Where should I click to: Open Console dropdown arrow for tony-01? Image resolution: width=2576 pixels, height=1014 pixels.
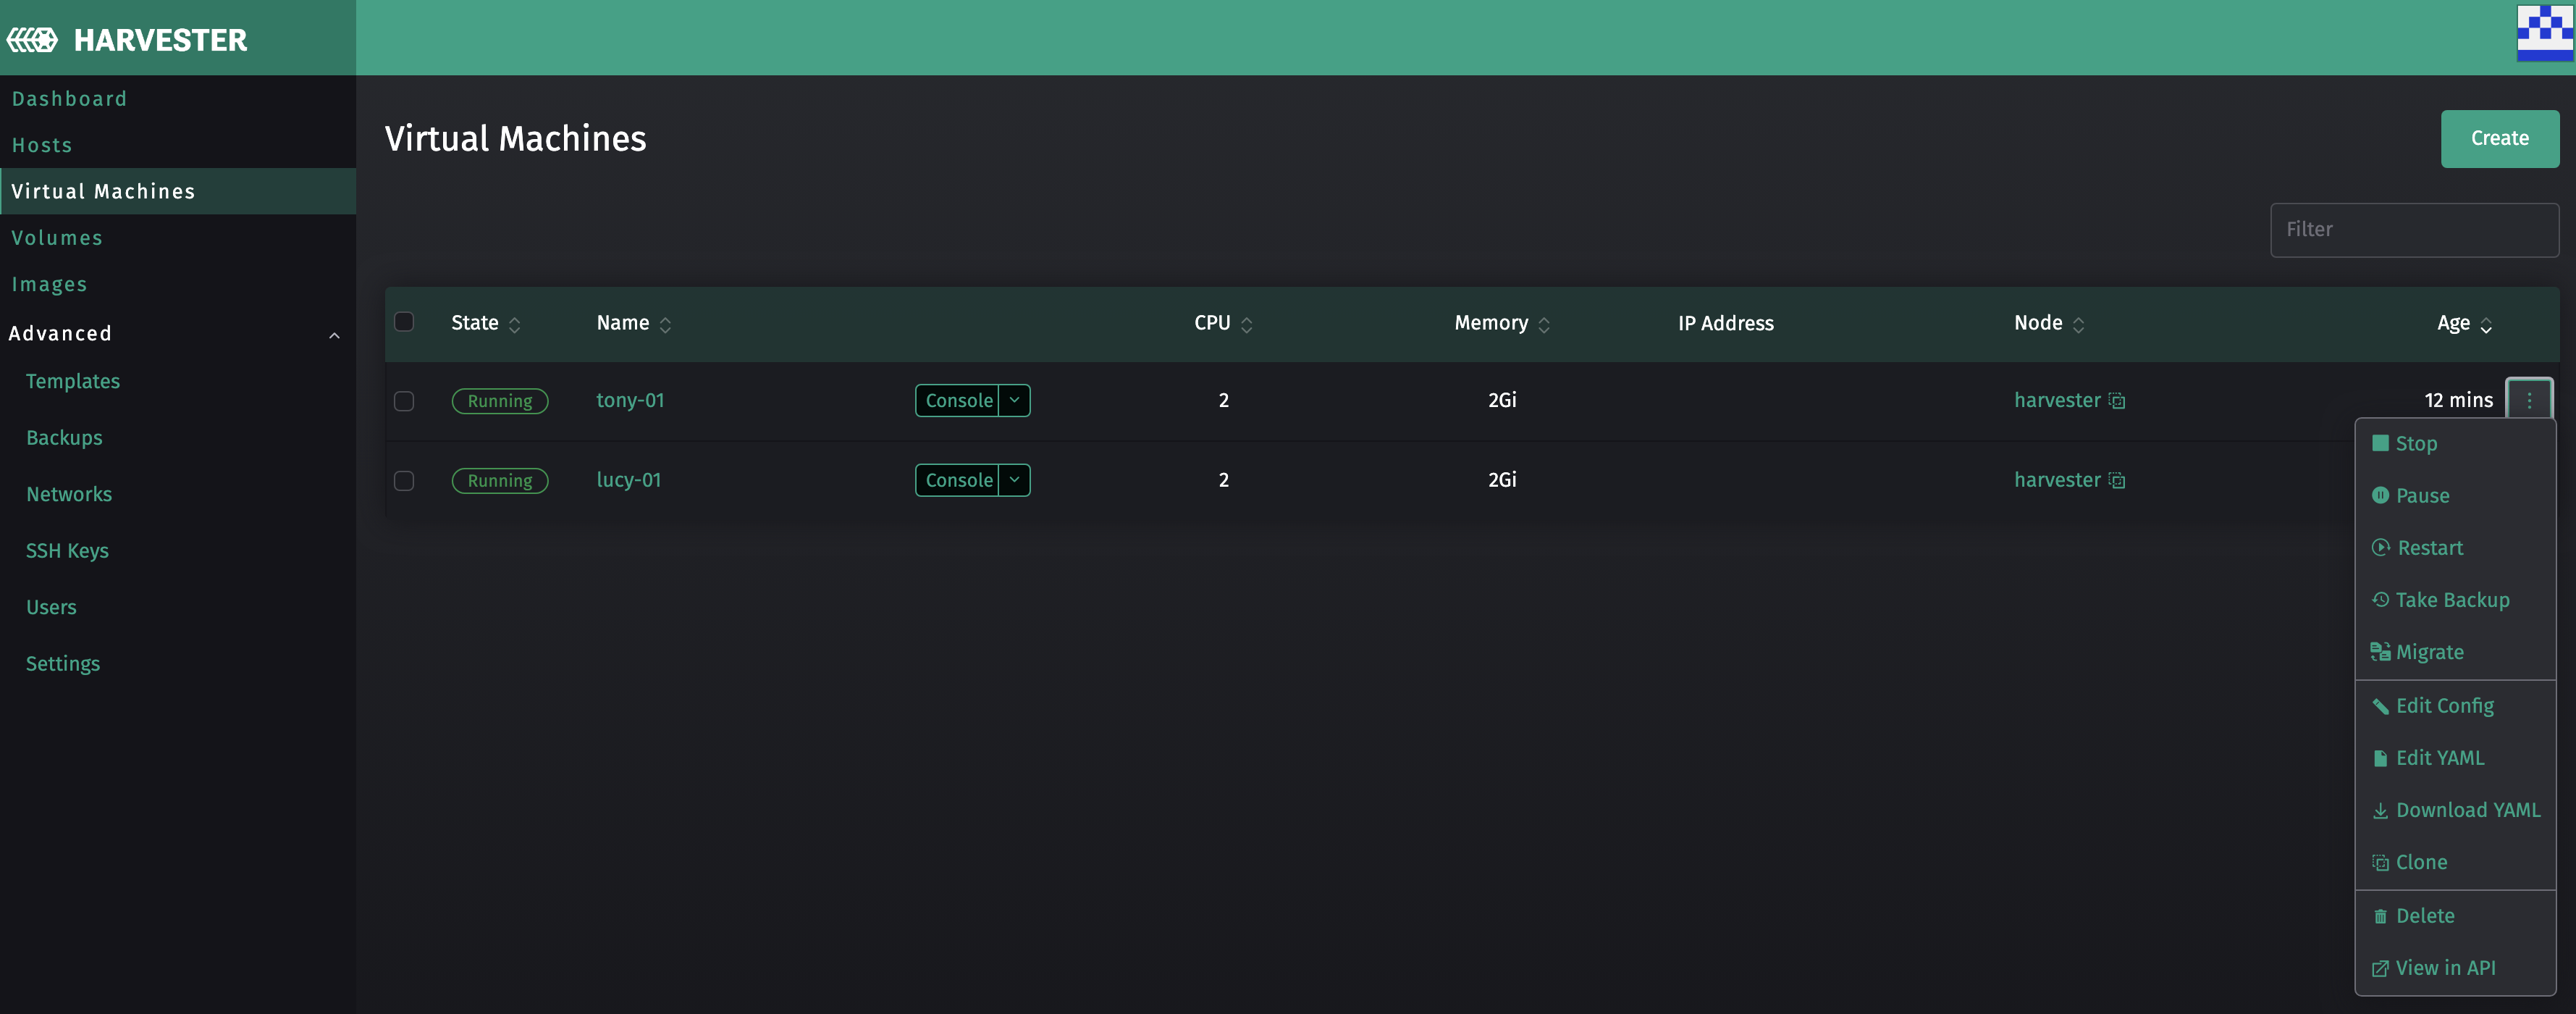(1014, 400)
